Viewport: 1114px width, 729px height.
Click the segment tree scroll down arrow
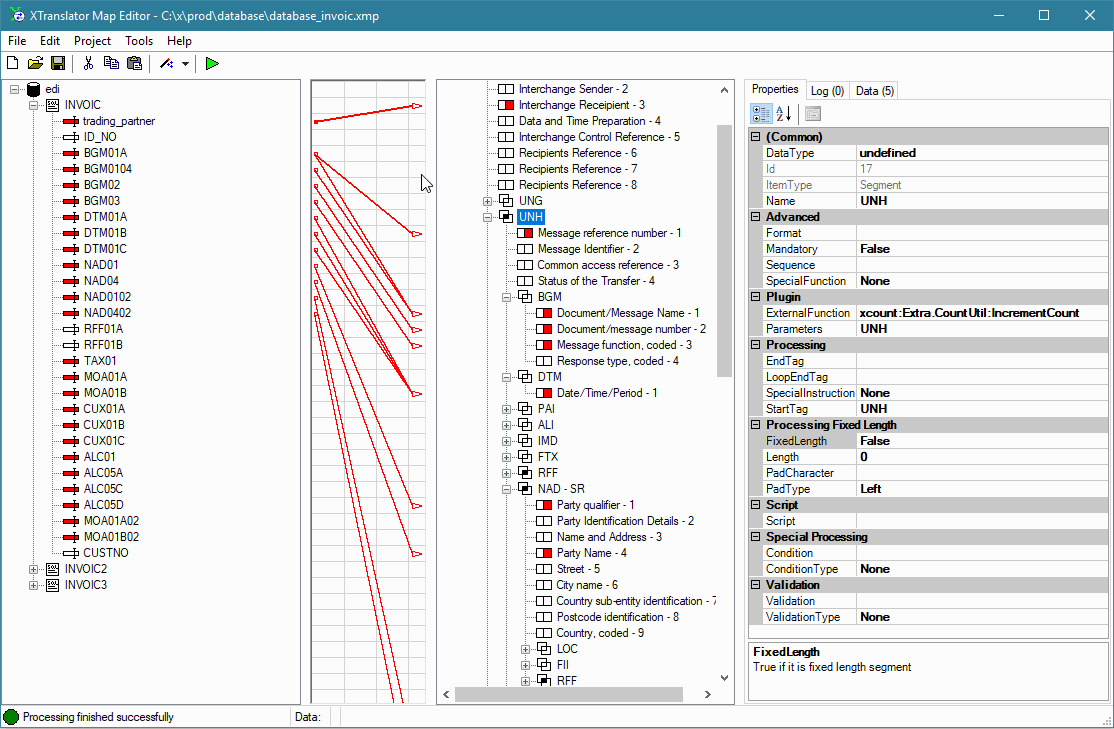(724, 678)
